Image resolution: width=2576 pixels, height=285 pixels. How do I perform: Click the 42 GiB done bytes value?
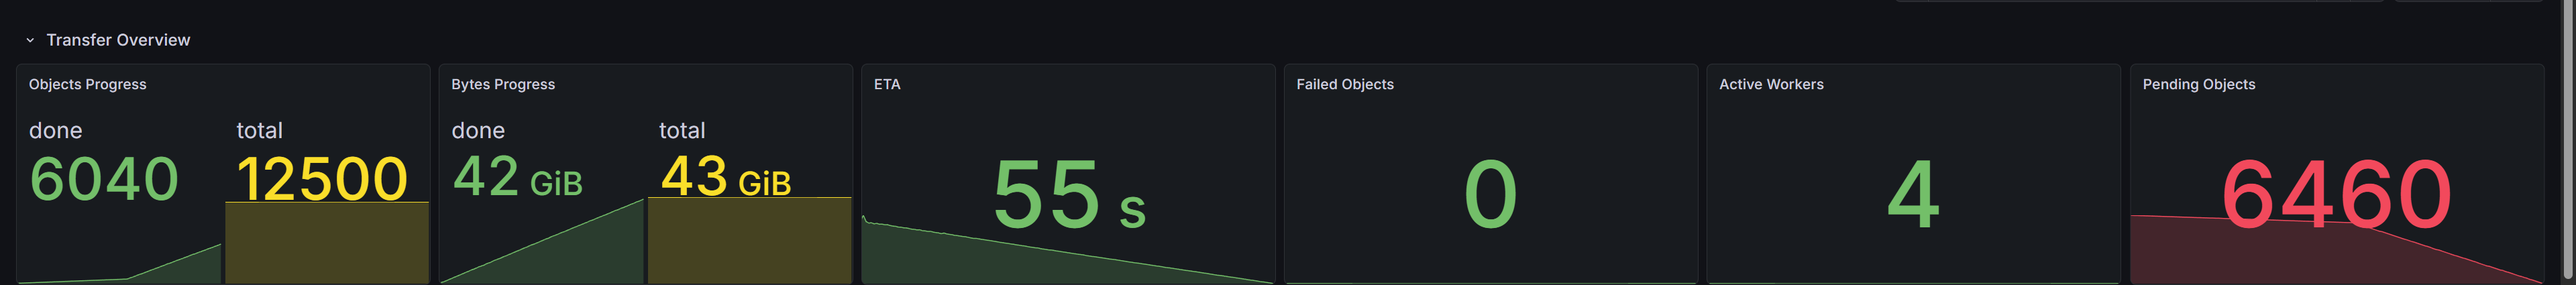(x=517, y=177)
